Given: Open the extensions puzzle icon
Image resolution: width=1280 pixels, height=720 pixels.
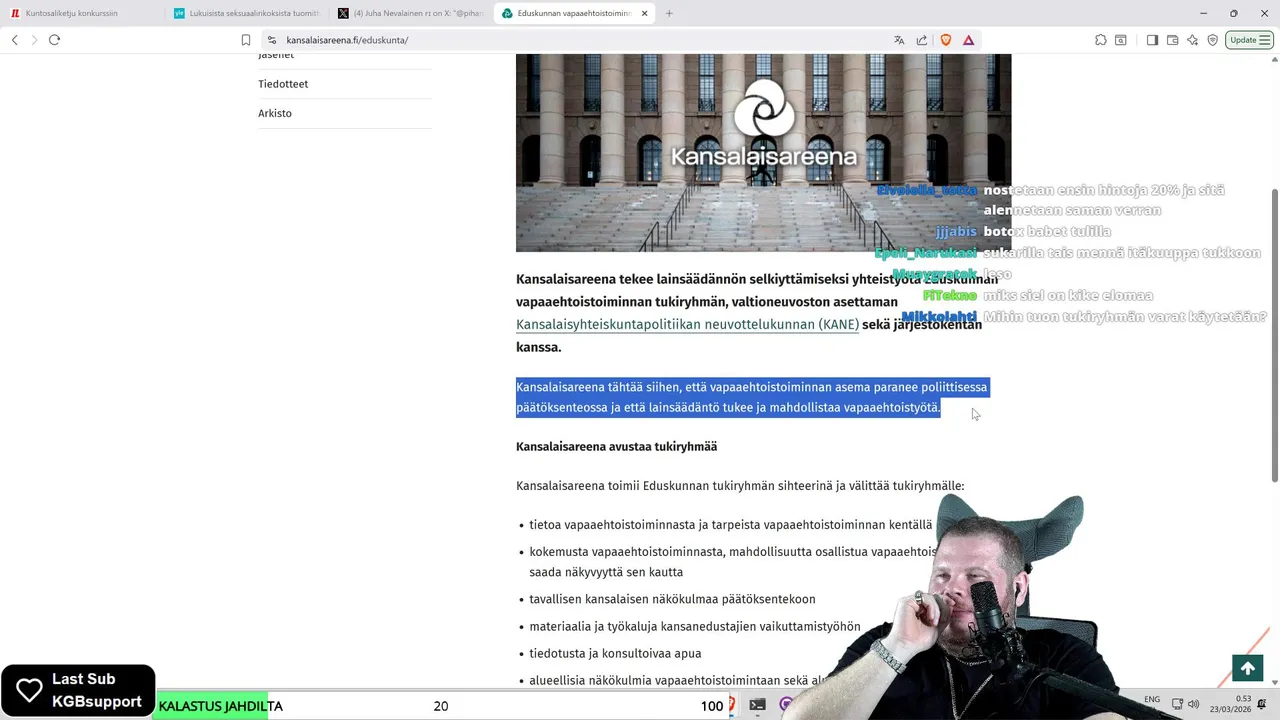Looking at the screenshot, I should coord(1101,40).
